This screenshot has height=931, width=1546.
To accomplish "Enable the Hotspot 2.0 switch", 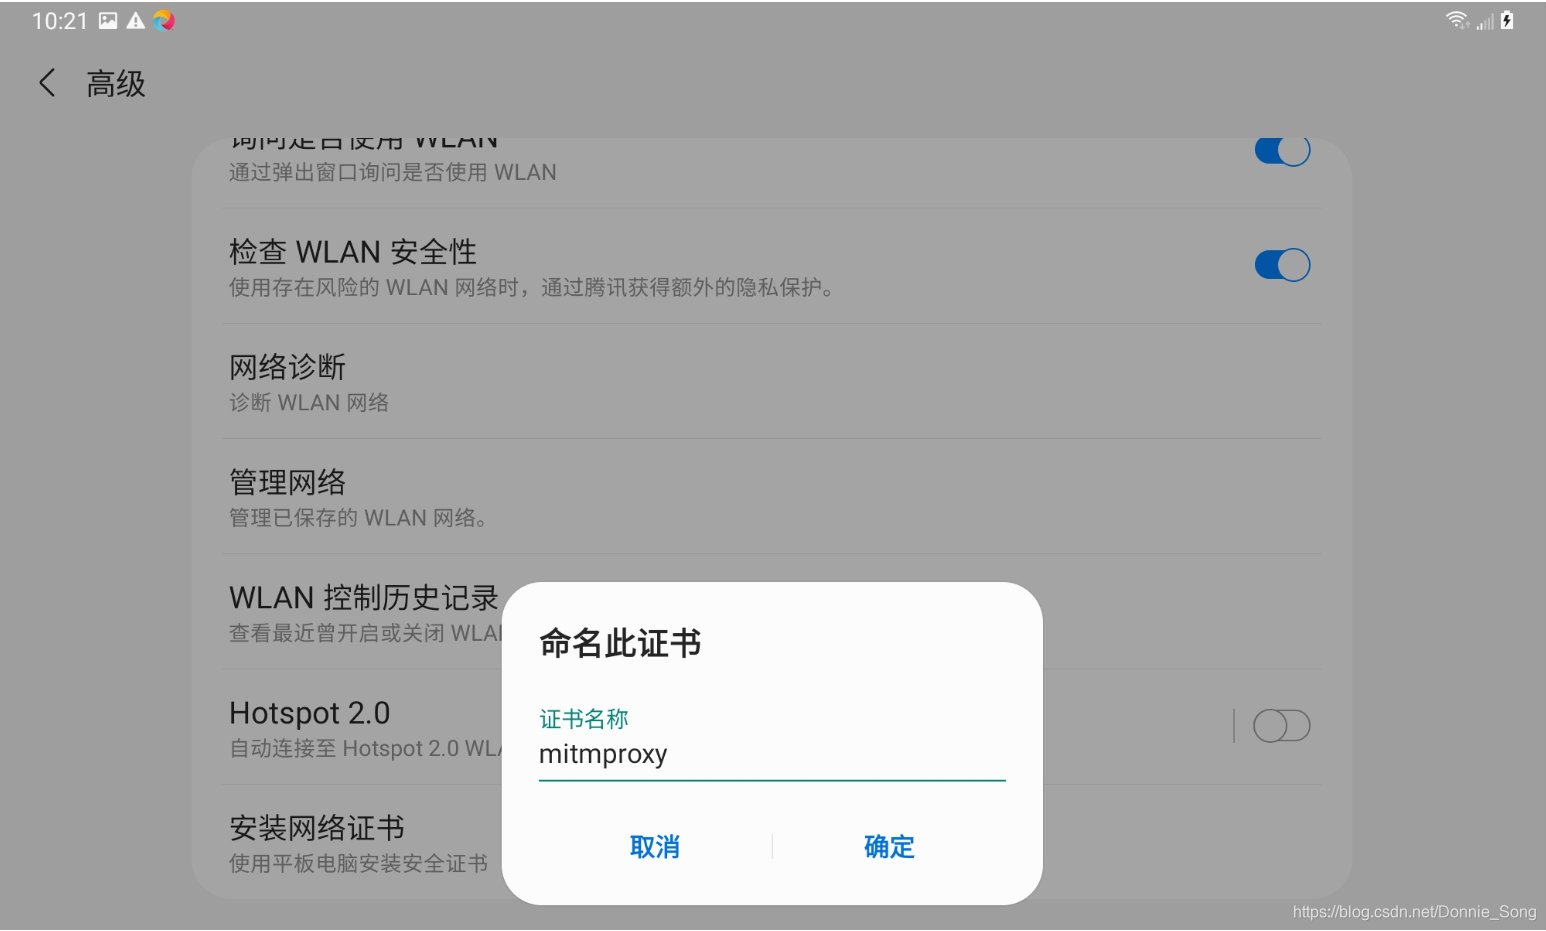I will [x=1282, y=725].
